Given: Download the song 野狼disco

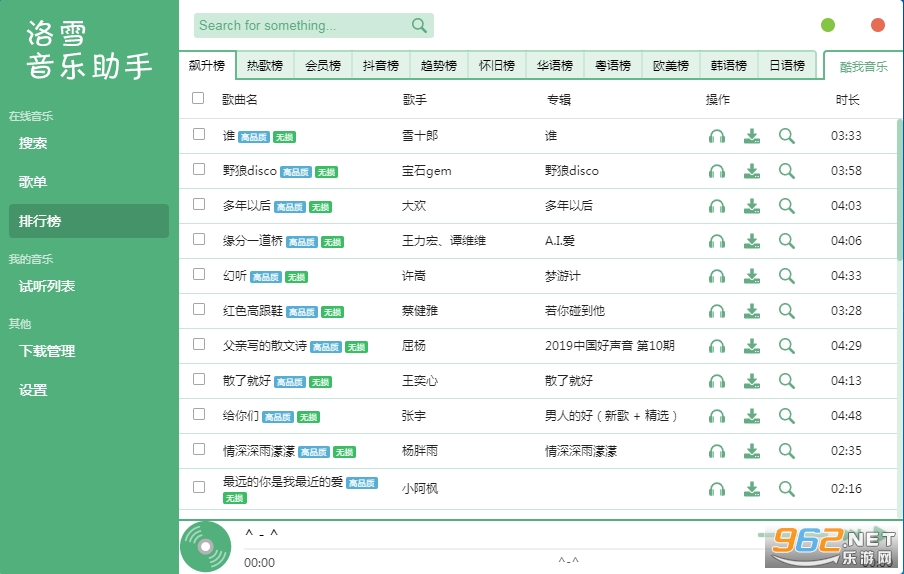Looking at the screenshot, I should [752, 171].
